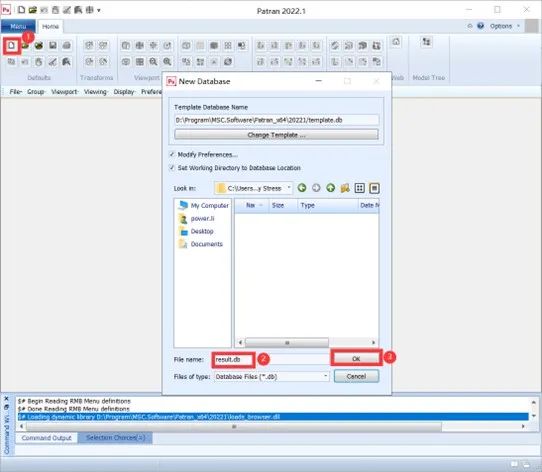Click the Model Tree ribbon icon
This screenshot has height=472, width=542.
click(x=426, y=42)
